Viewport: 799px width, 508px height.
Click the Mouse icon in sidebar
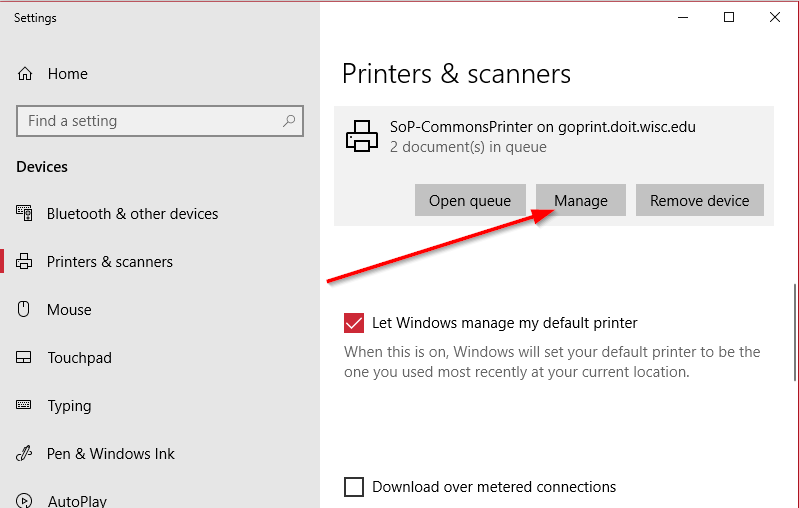pyautogui.click(x=24, y=309)
